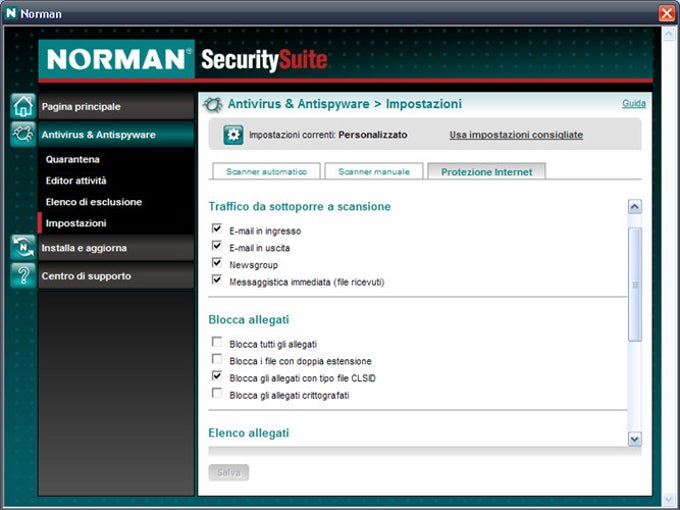Click the outer window scroll down arrow
Screen dimensions: 680x510
(668, 499)
